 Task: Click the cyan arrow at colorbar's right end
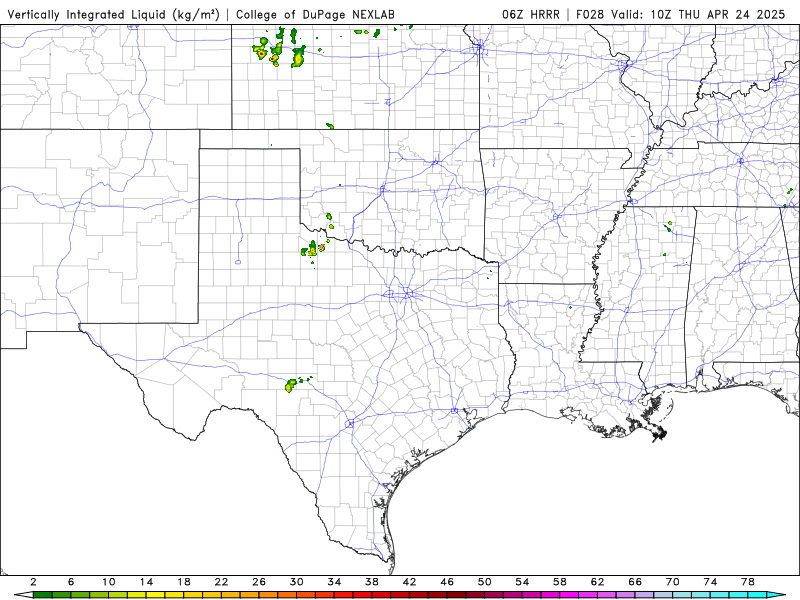(x=776, y=595)
